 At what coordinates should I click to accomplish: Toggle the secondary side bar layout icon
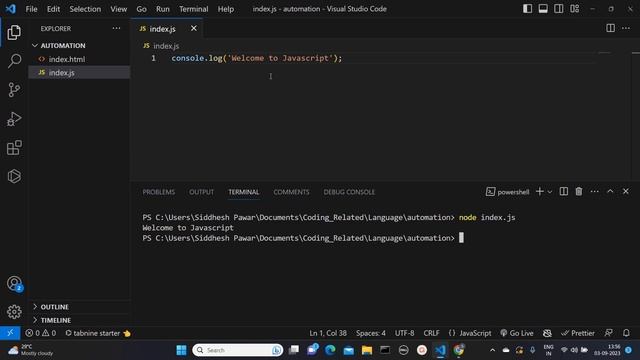[x=558, y=9]
